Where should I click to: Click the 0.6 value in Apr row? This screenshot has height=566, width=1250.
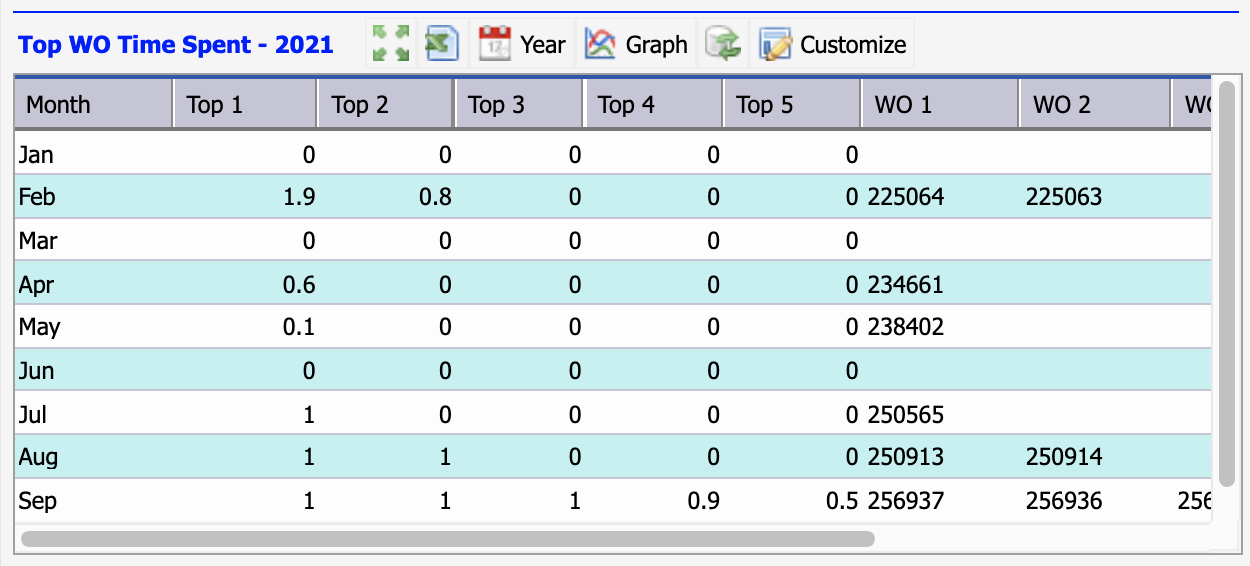click(298, 285)
